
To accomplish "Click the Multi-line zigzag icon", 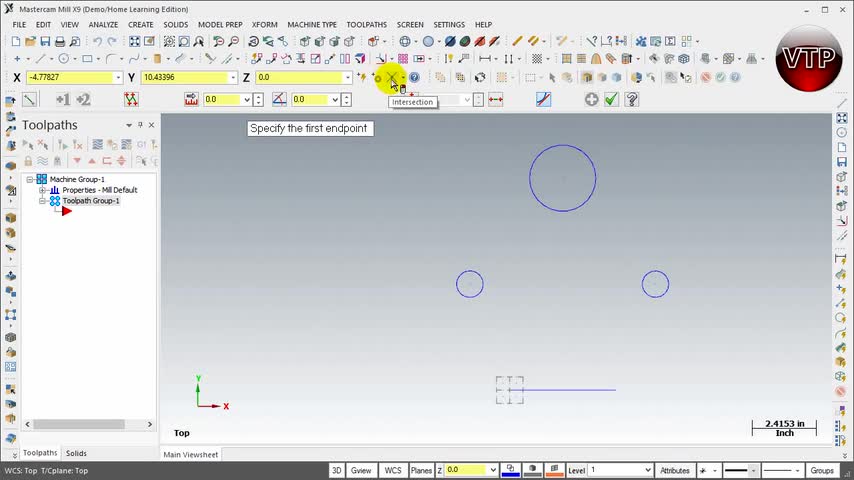I will pyautogui.click(x=131, y=99).
